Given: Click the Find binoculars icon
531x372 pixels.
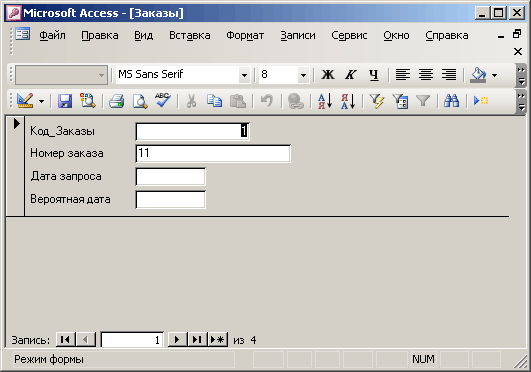Looking at the screenshot, I should coord(452,101).
